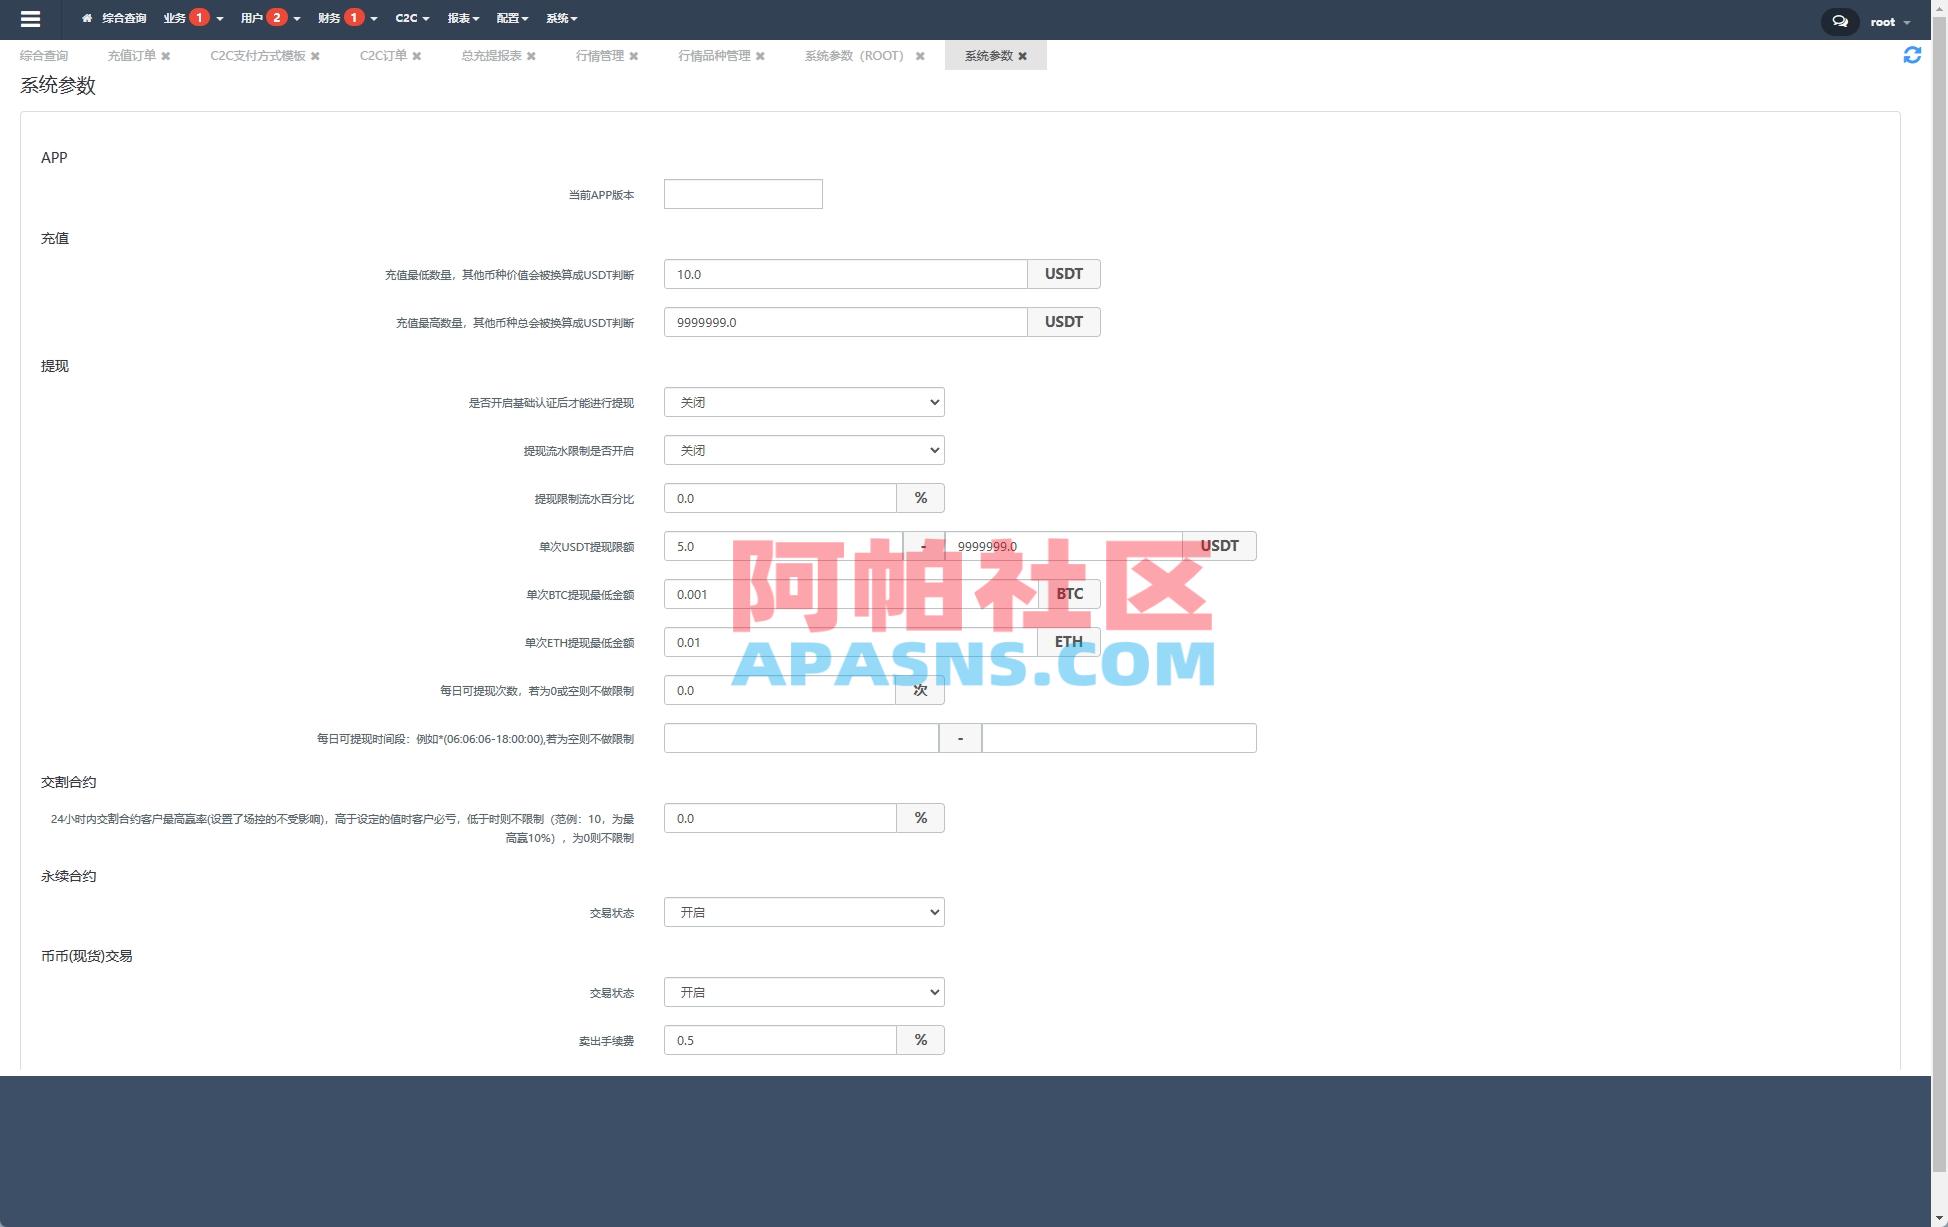Close the 系统参数（ROOT）tab
The image size is (1948, 1227).
pyautogui.click(x=919, y=56)
